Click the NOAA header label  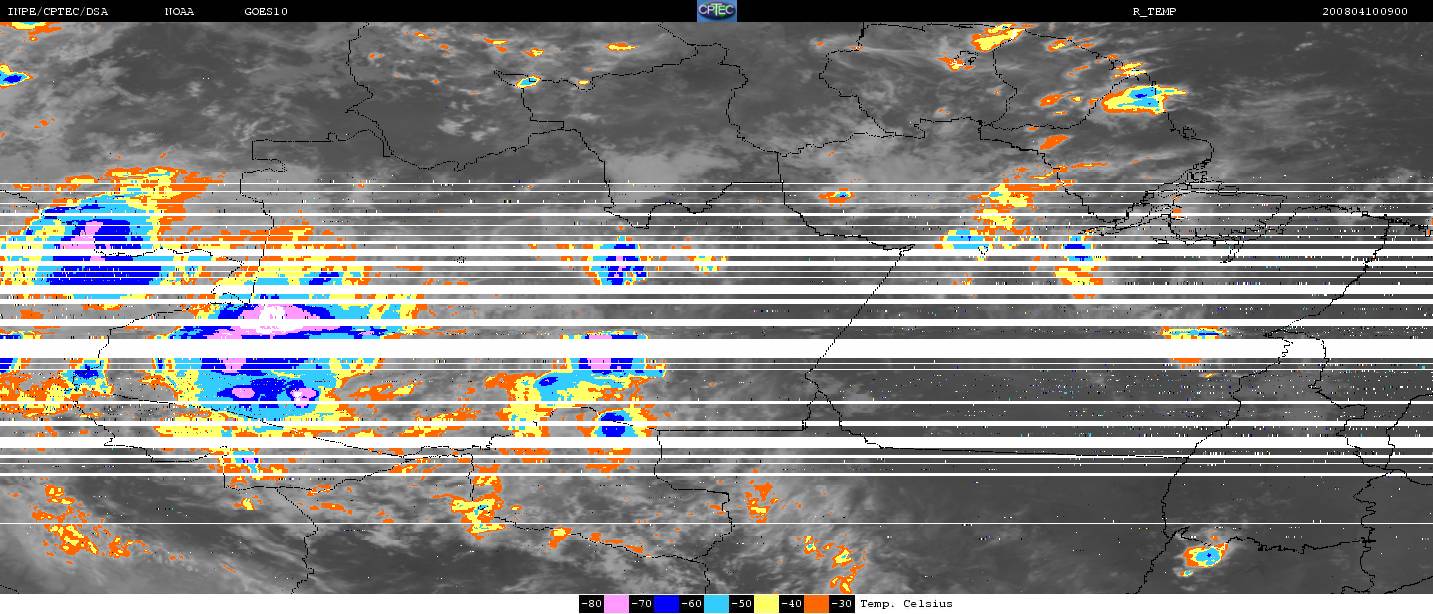(x=179, y=12)
